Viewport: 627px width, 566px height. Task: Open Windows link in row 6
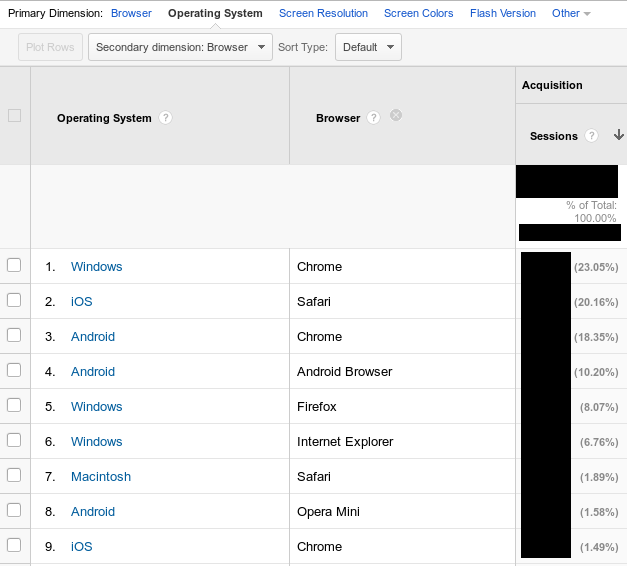(x=96, y=442)
